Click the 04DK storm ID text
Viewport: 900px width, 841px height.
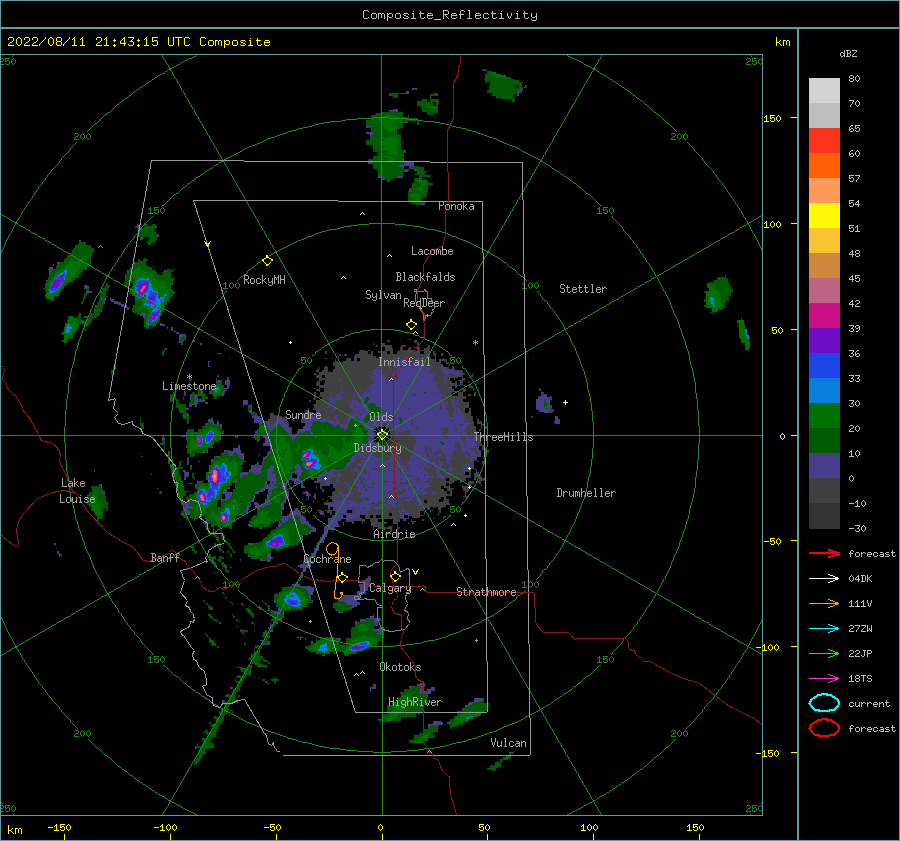pos(860,579)
